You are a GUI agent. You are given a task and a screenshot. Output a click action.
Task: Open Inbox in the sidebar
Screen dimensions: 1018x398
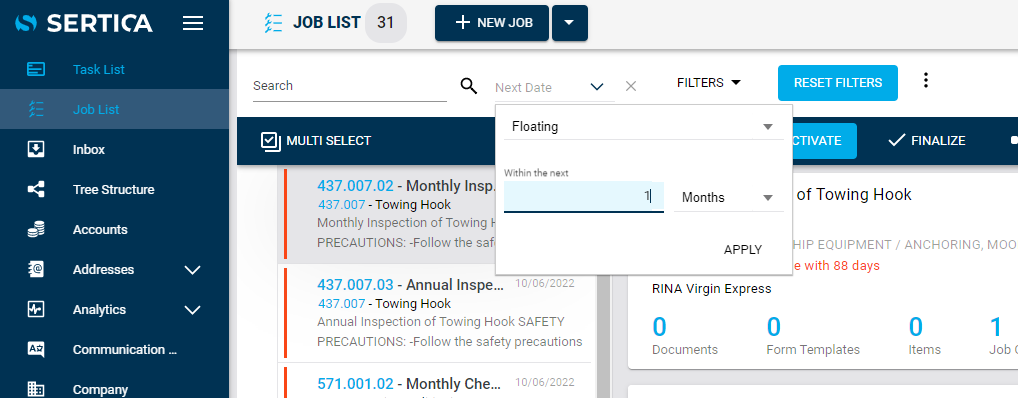coord(89,149)
